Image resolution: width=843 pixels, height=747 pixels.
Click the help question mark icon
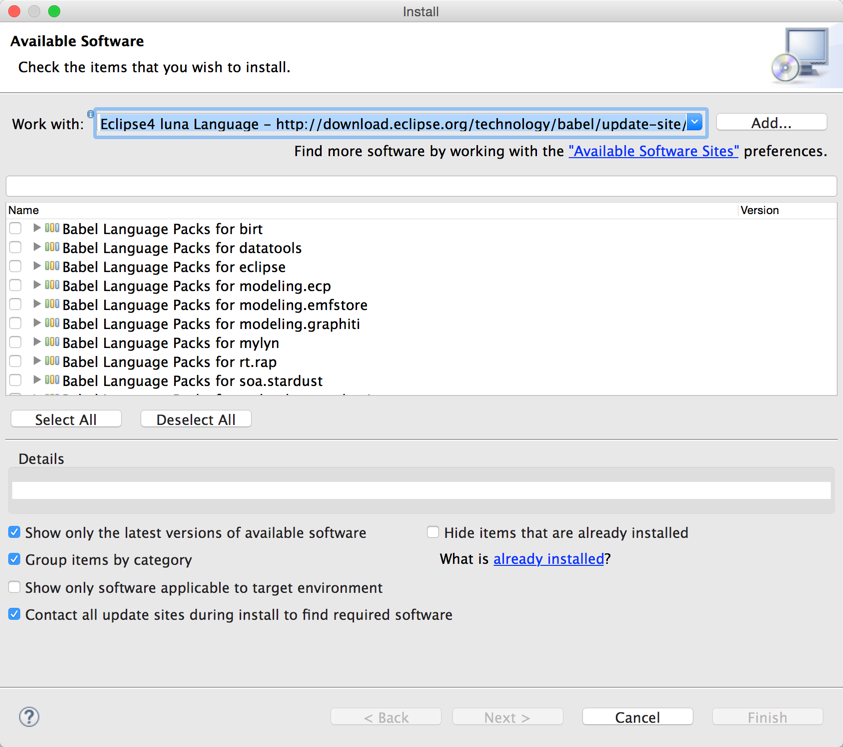(29, 717)
